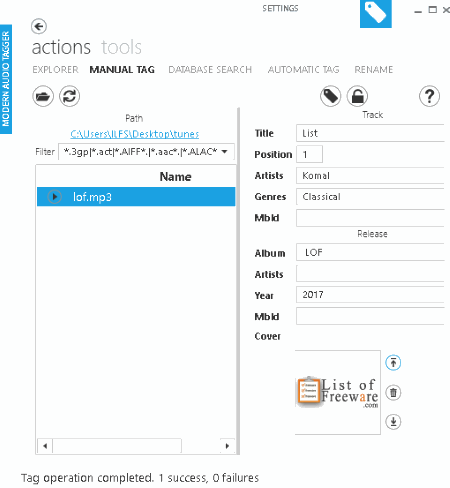This screenshot has width=450, height=488.
Task: Open the Rename tab
Action: pyautogui.click(x=374, y=70)
